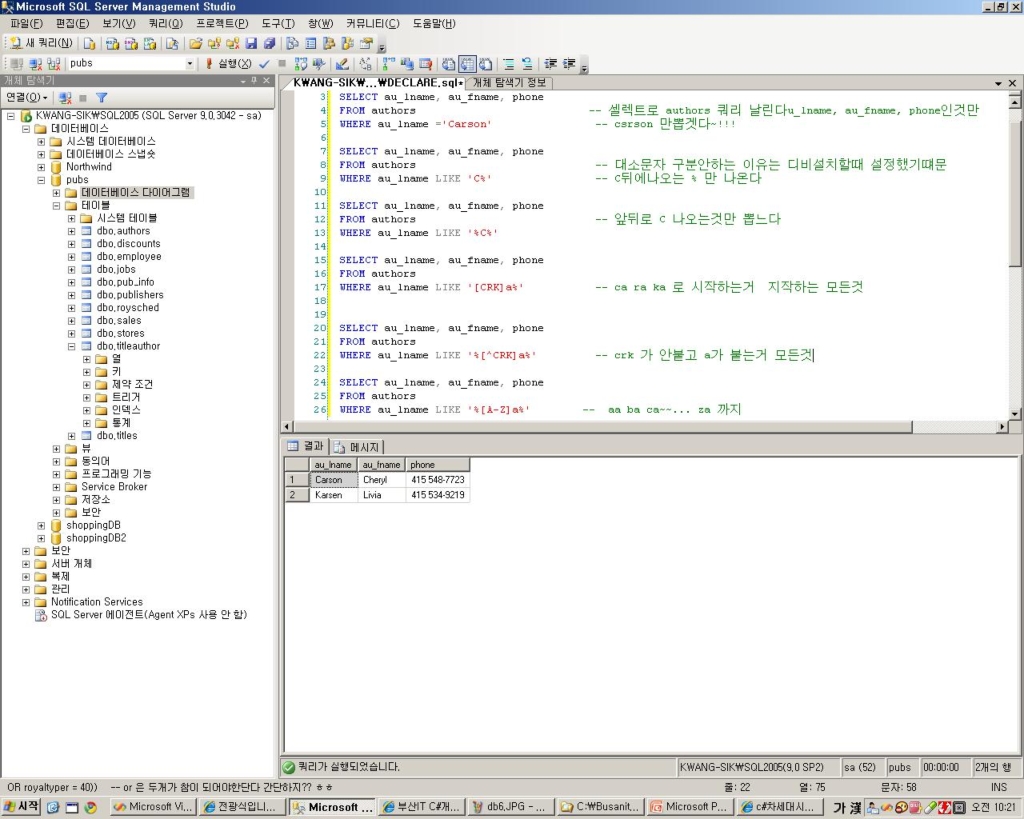This screenshot has height=819, width=1024.
Task: Show the Summary page icon
Action: pos(311,44)
